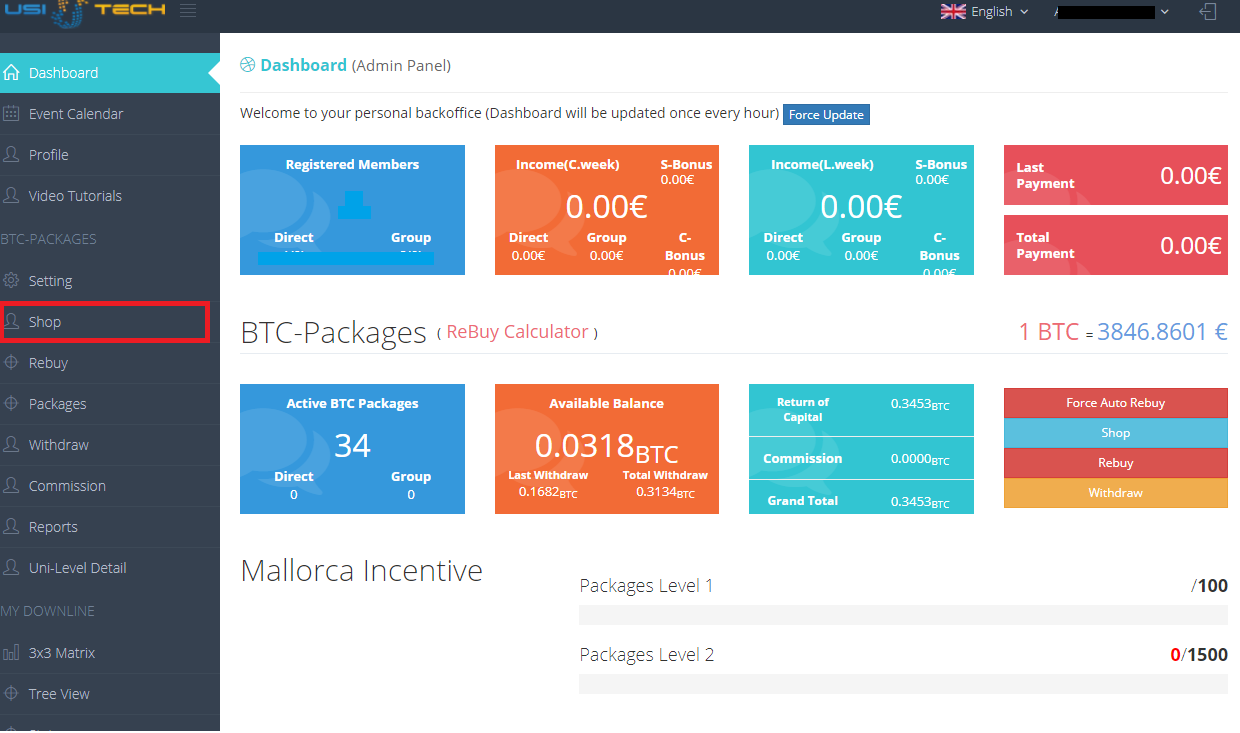Click the Active BTC Packages card
This screenshot has width=1240, height=733.
(x=352, y=449)
